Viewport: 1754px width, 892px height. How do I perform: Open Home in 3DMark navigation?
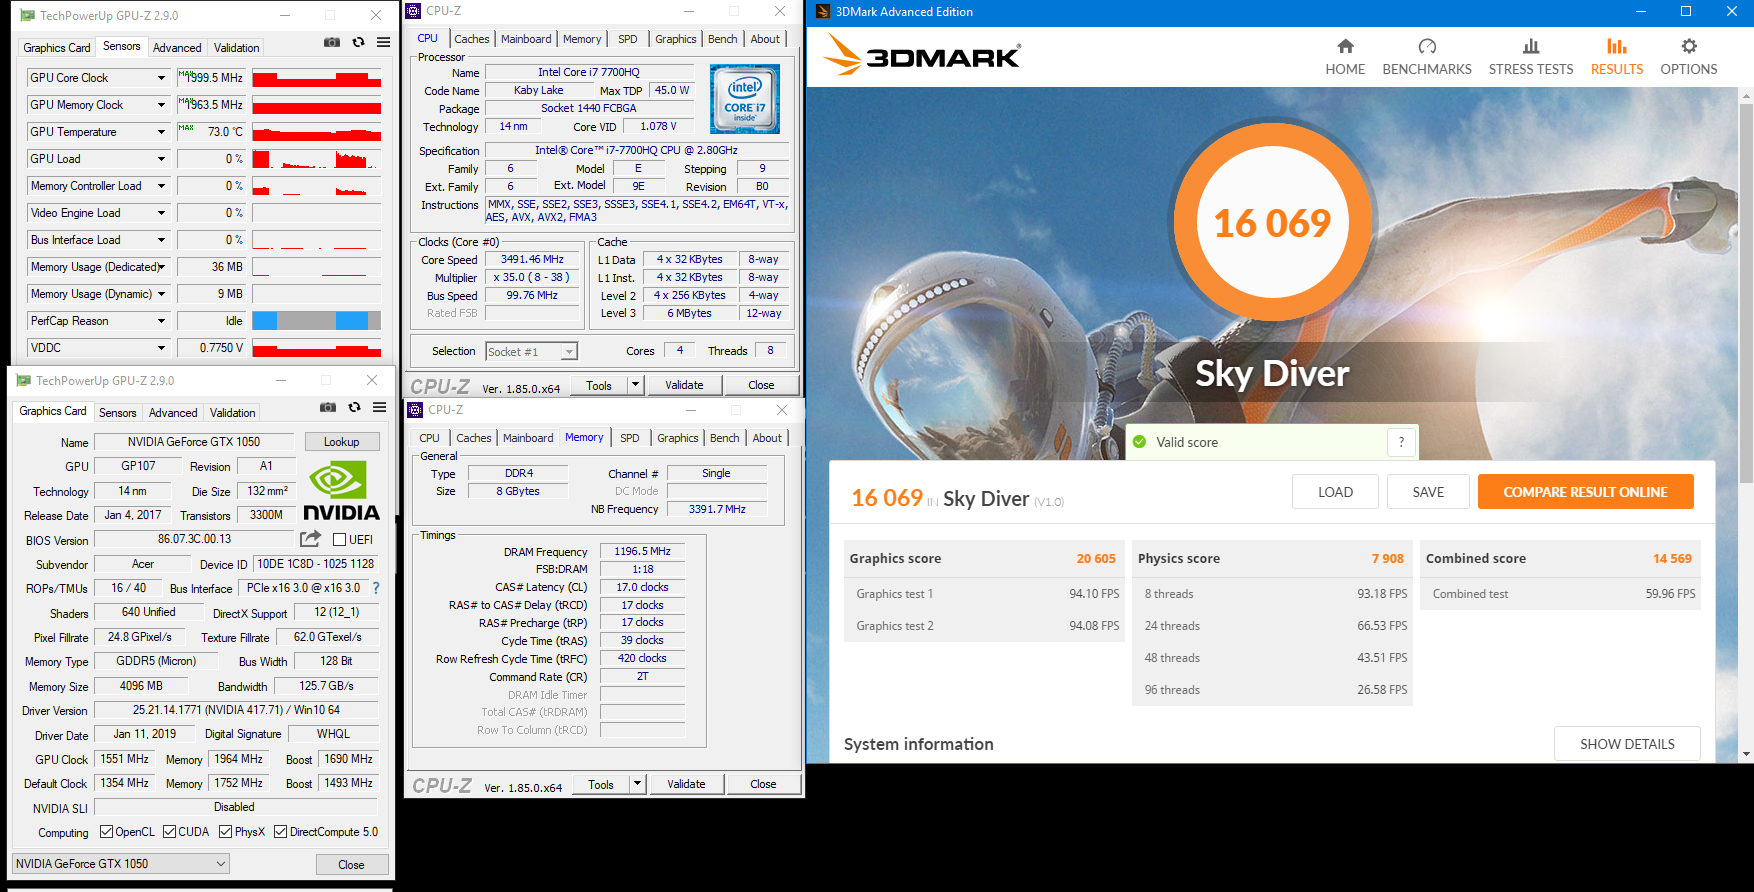(x=1345, y=57)
